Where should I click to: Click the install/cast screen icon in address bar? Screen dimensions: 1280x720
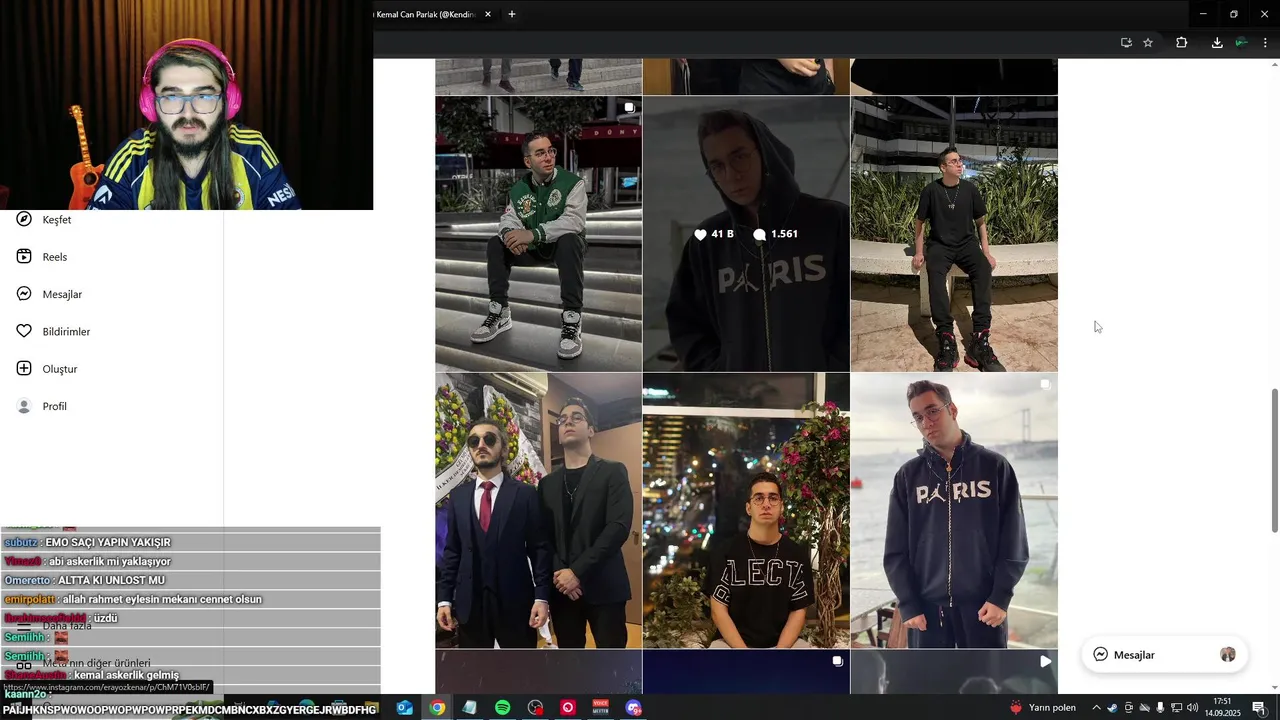(x=1126, y=43)
